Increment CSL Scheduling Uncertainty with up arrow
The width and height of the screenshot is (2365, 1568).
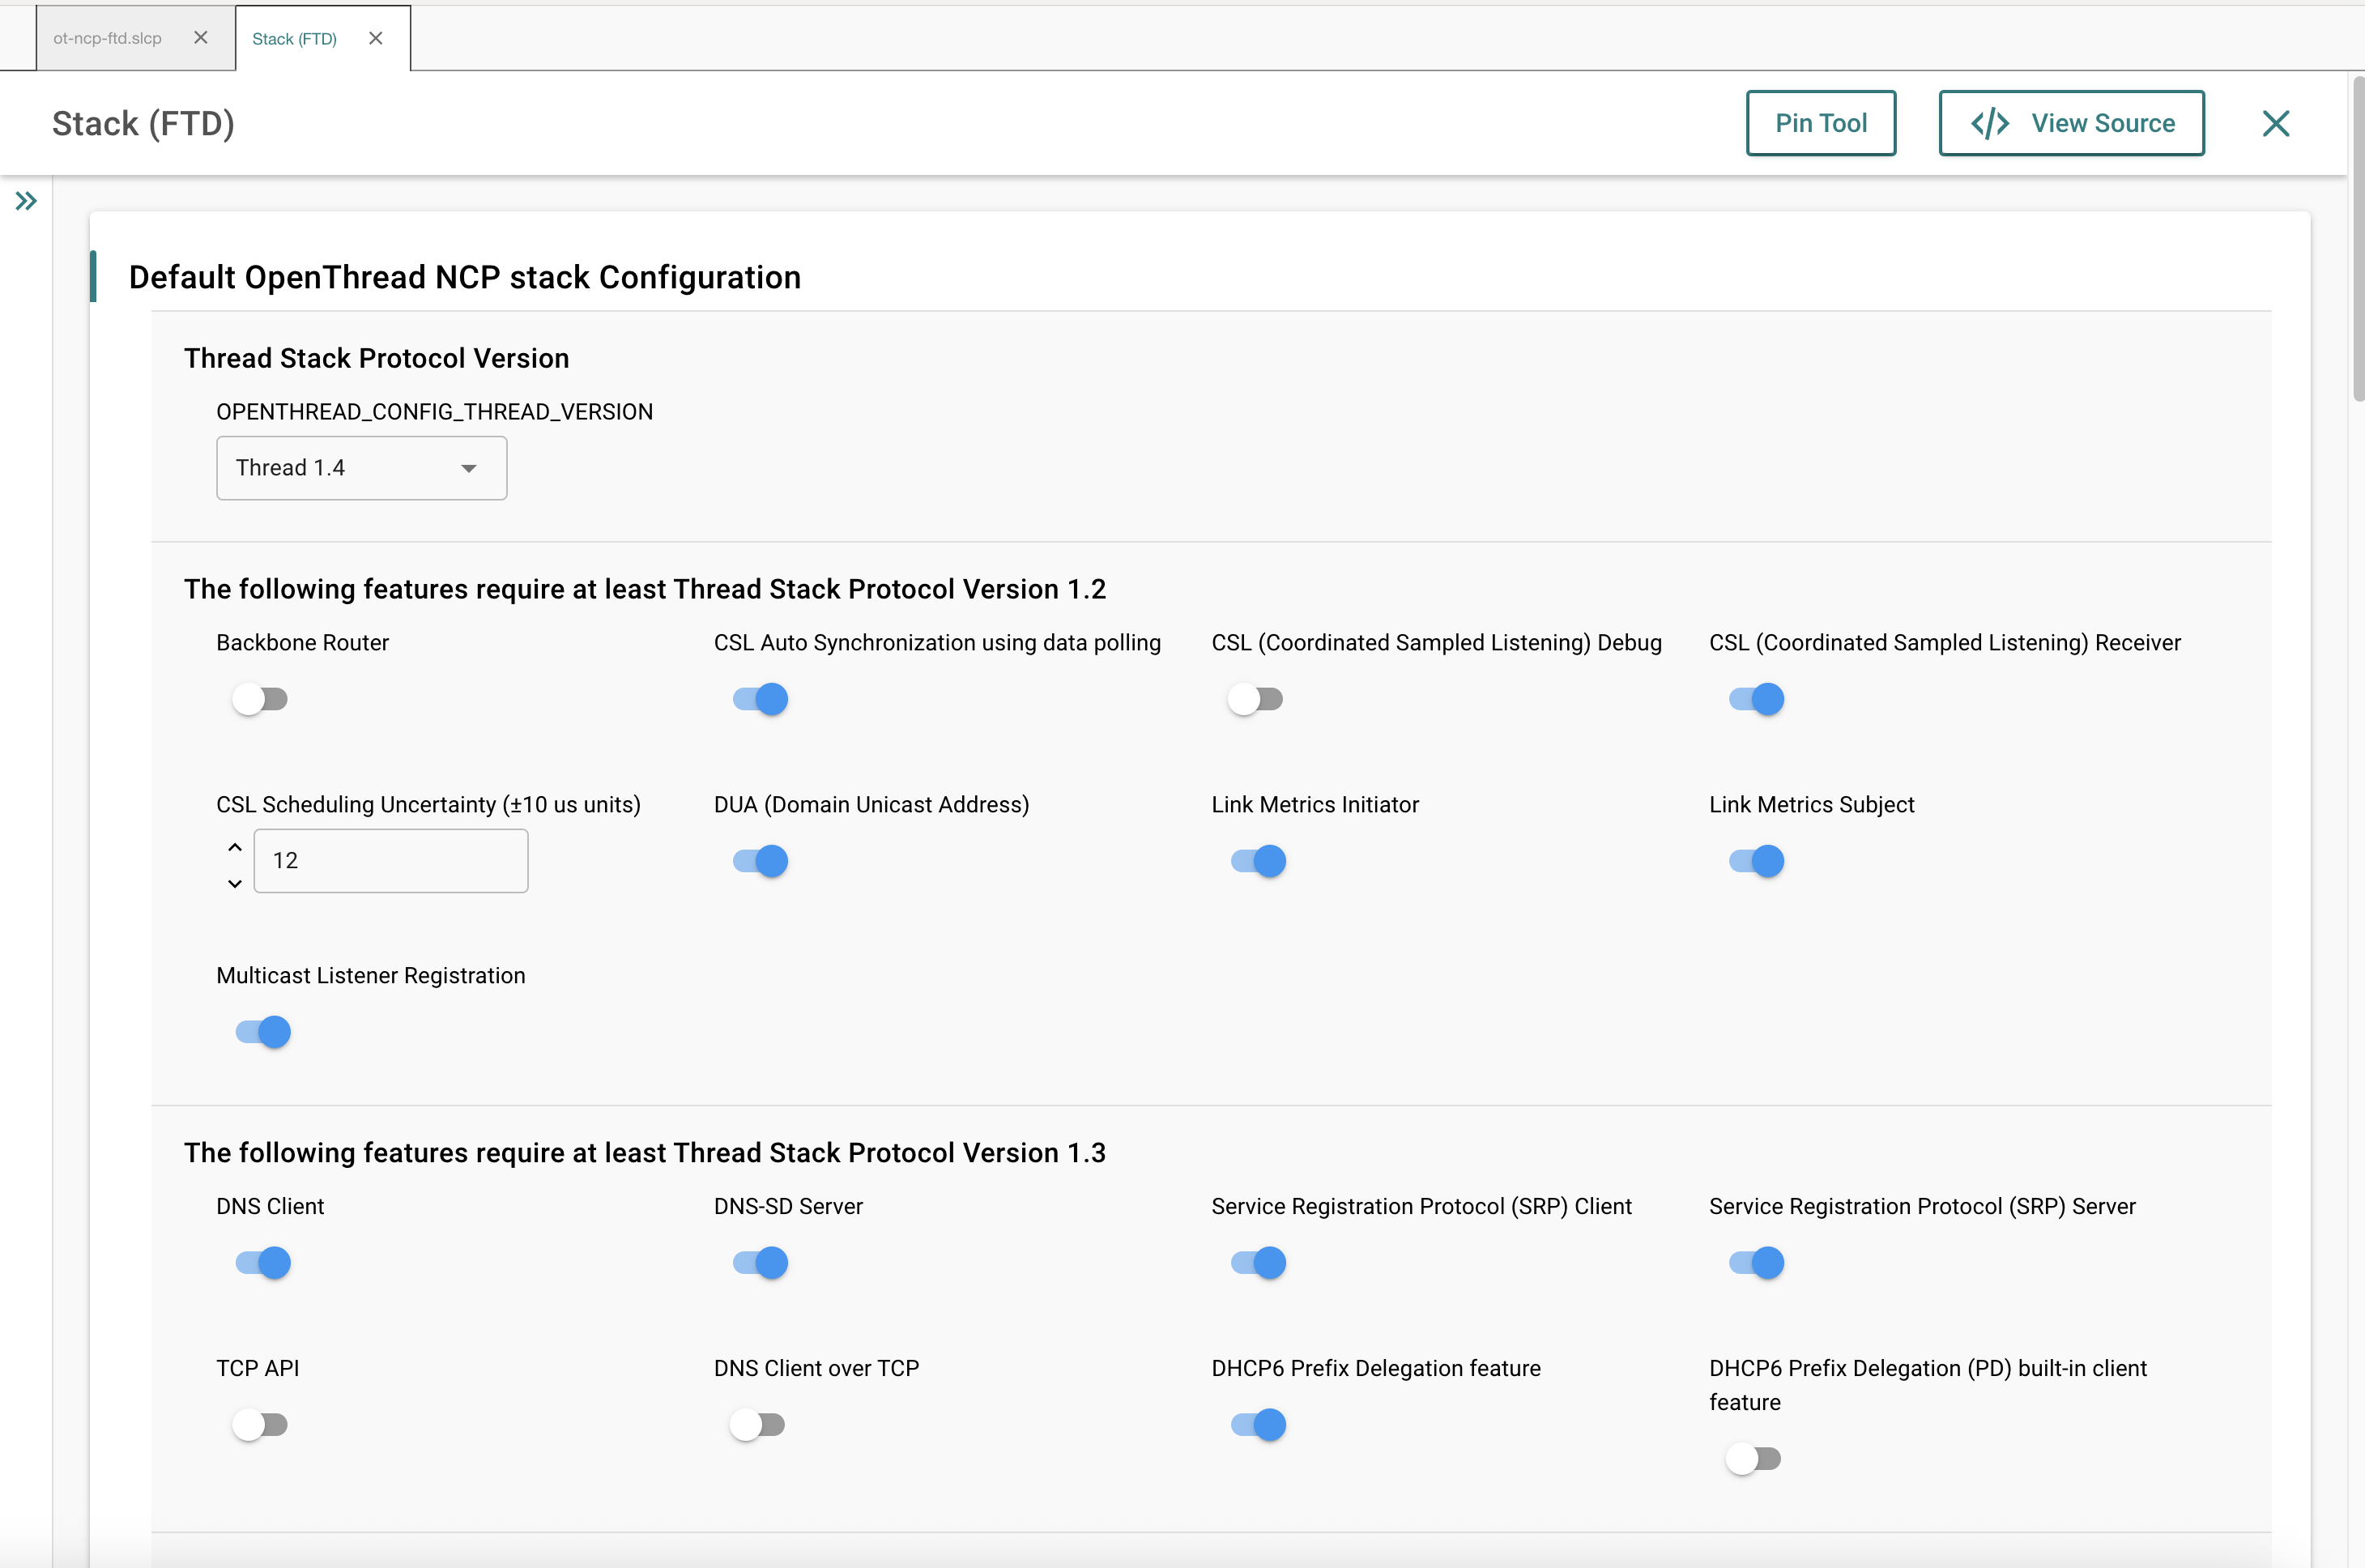pyautogui.click(x=235, y=847)
